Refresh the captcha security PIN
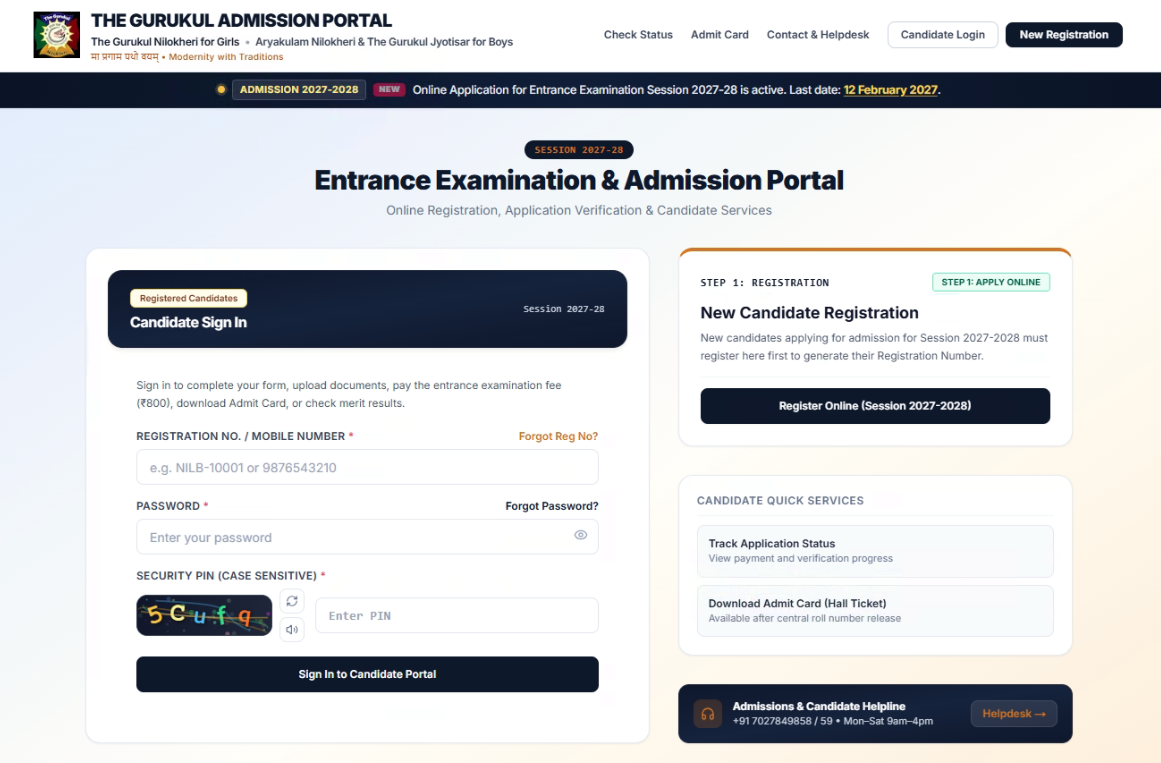The height and width of the screenshot is (763, 1161). click(x=292, y=601)
